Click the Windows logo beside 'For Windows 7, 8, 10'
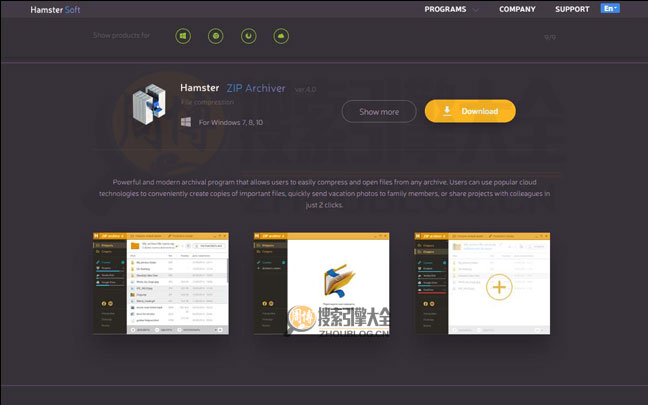The width and height of the screenshot is (648, 405). [x=186, y=122]
